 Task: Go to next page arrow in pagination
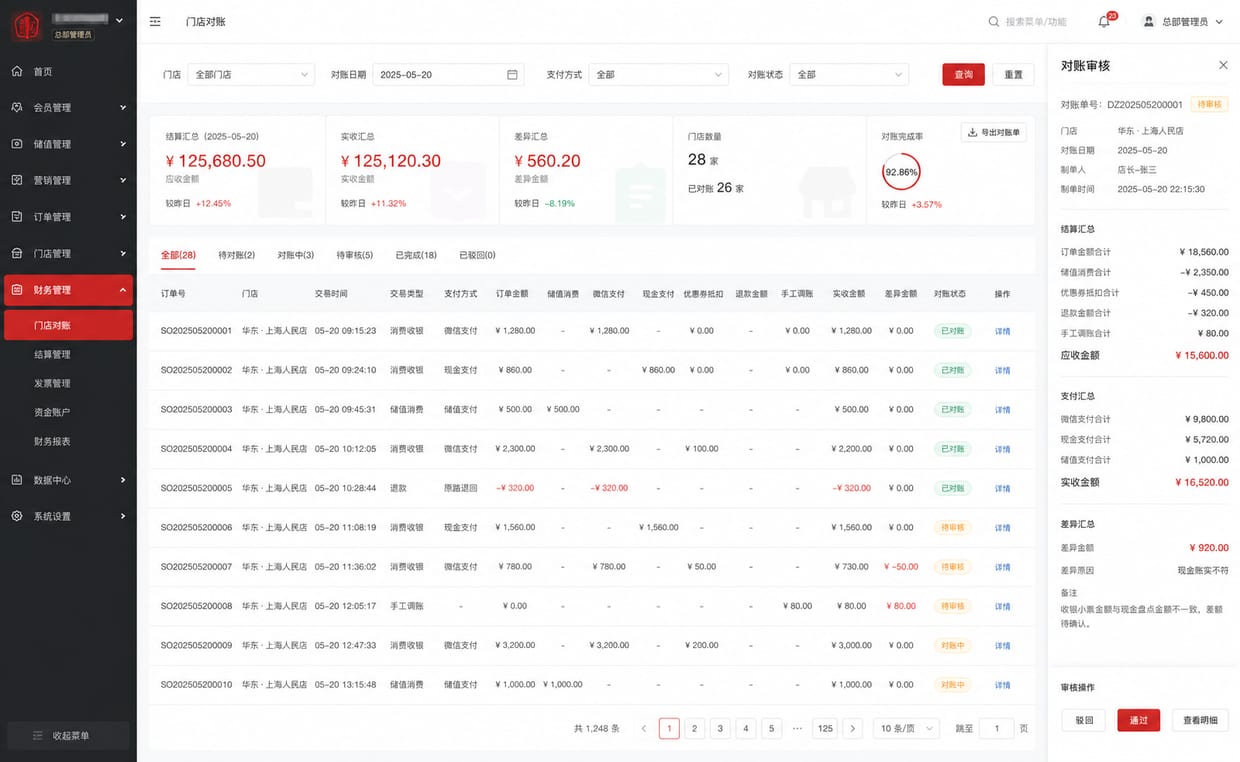tap(852, 729)
